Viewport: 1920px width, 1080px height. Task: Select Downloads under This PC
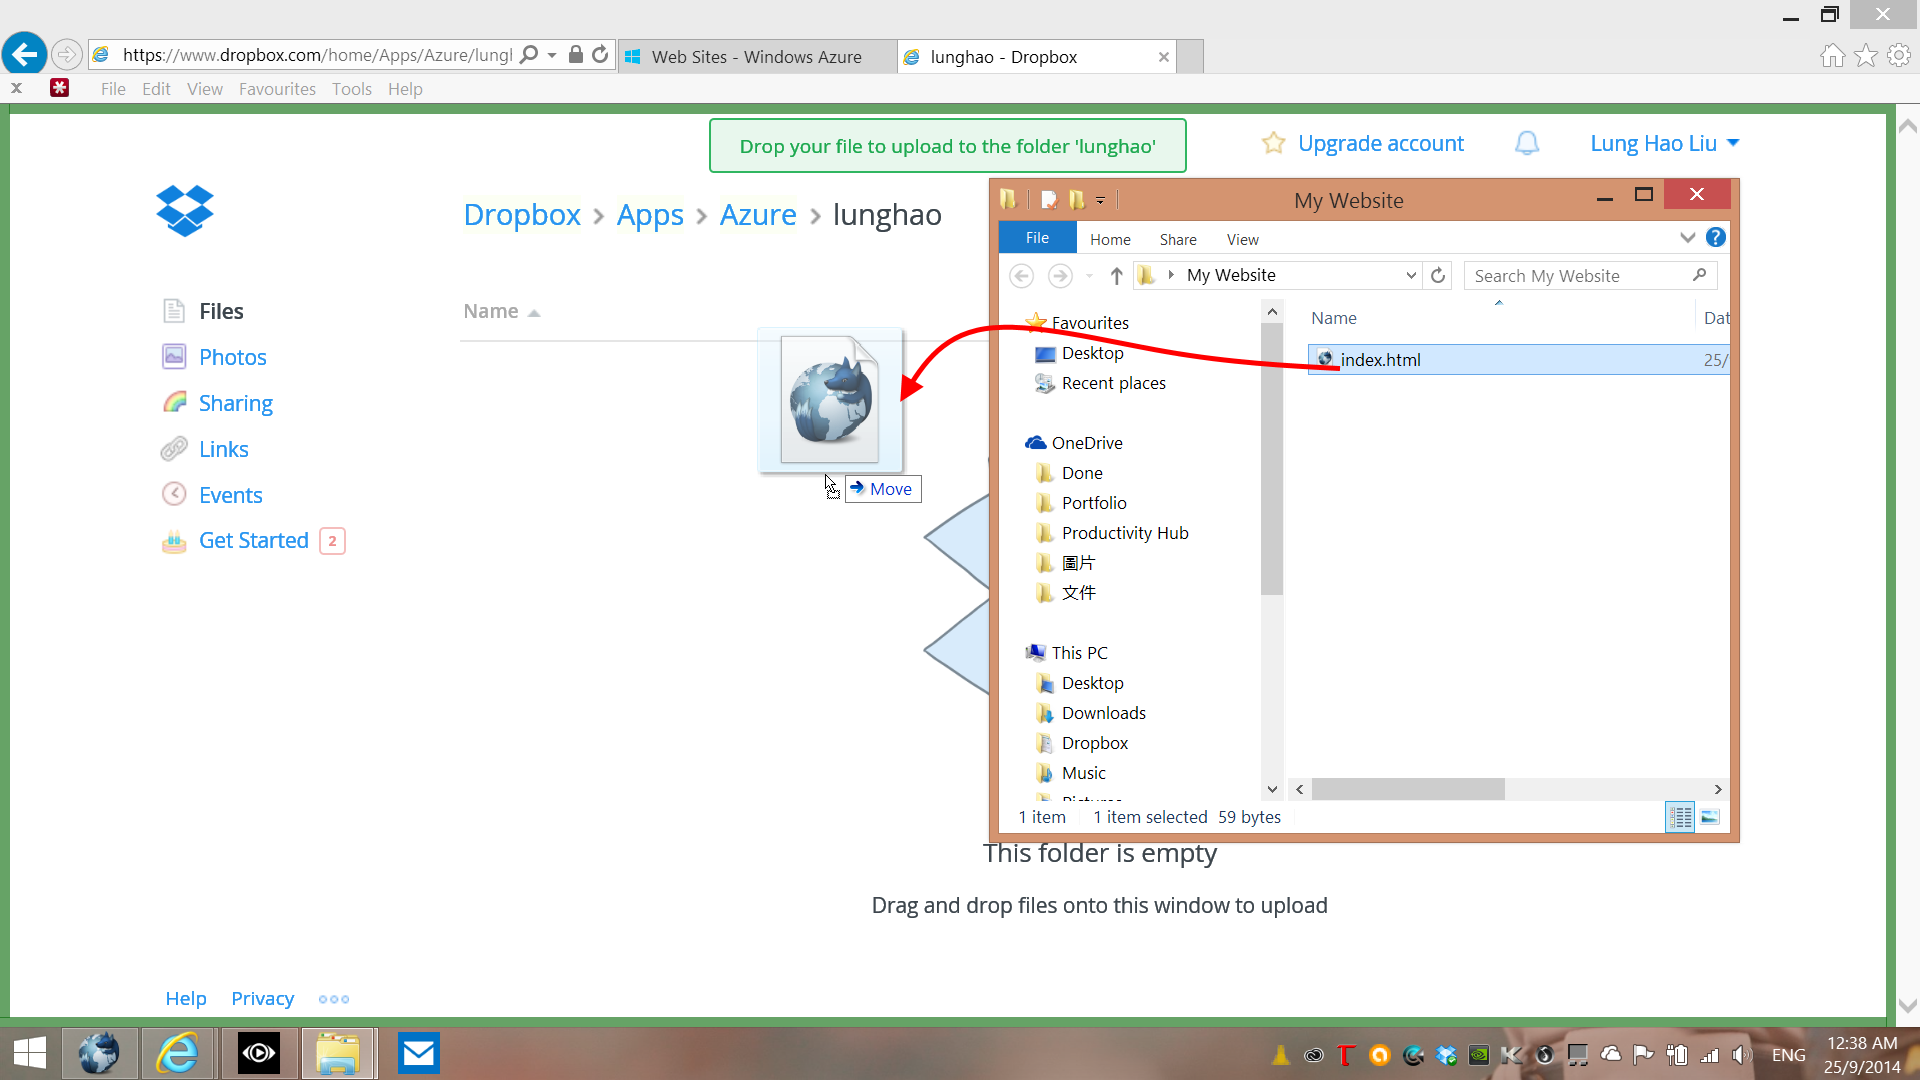tap(1103, 713)
